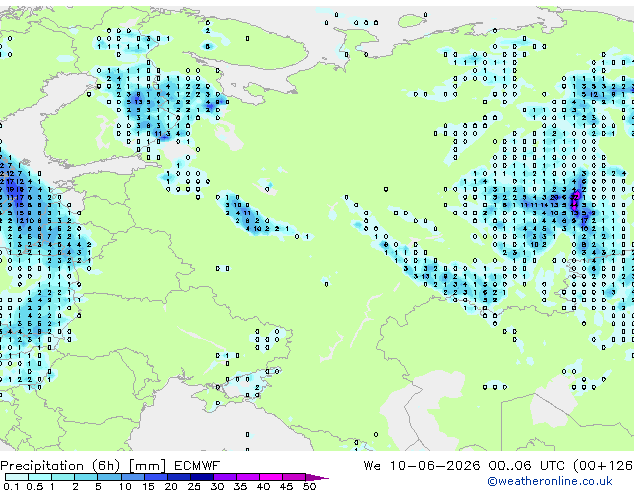
Task: Click the 20–25 mm legend swatch
Action: 179,477
